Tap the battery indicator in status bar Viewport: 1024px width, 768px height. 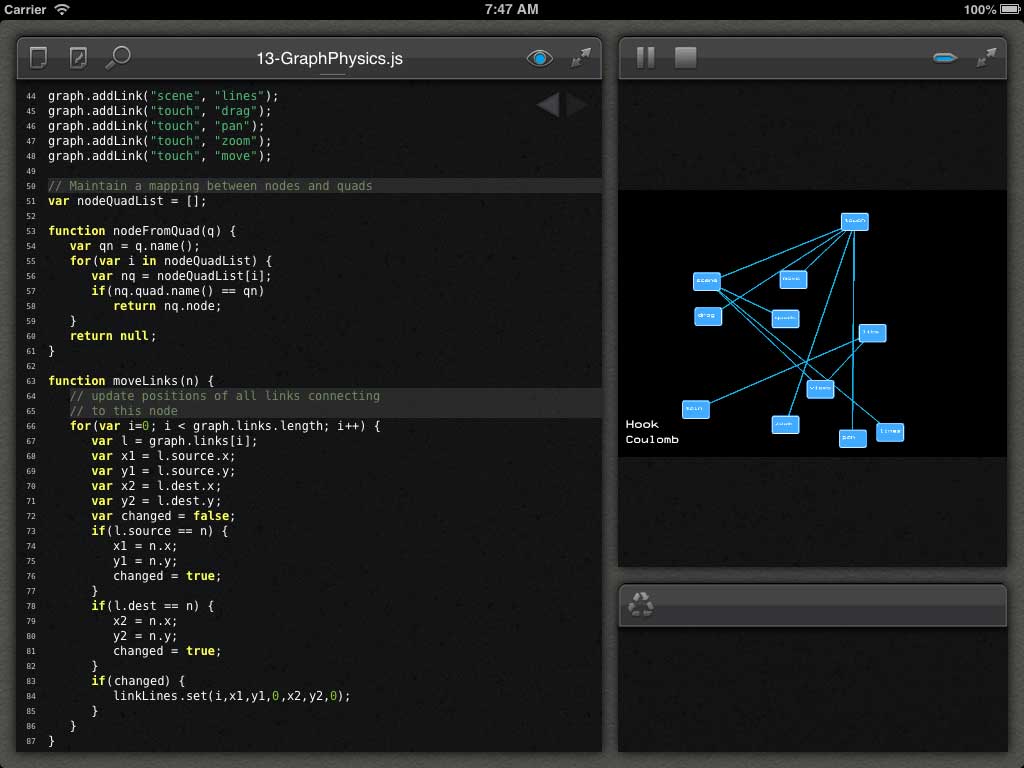(1009, 9)
